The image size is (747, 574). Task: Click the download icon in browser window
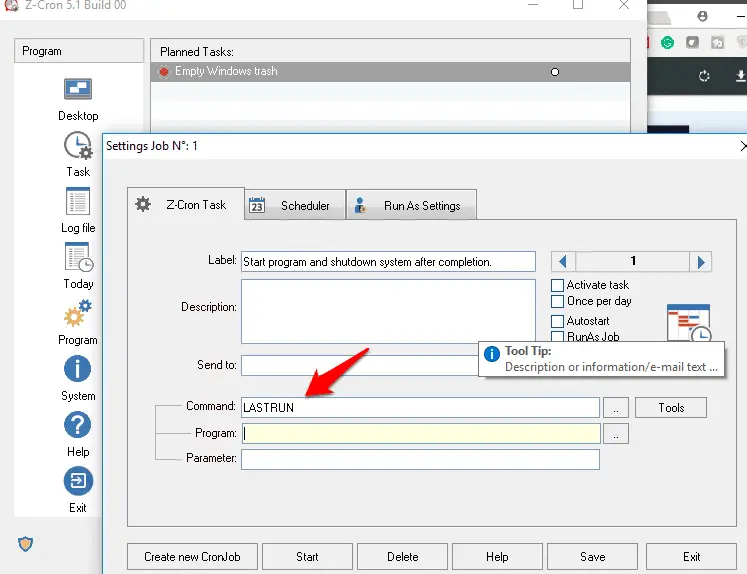tap(740, 76)
